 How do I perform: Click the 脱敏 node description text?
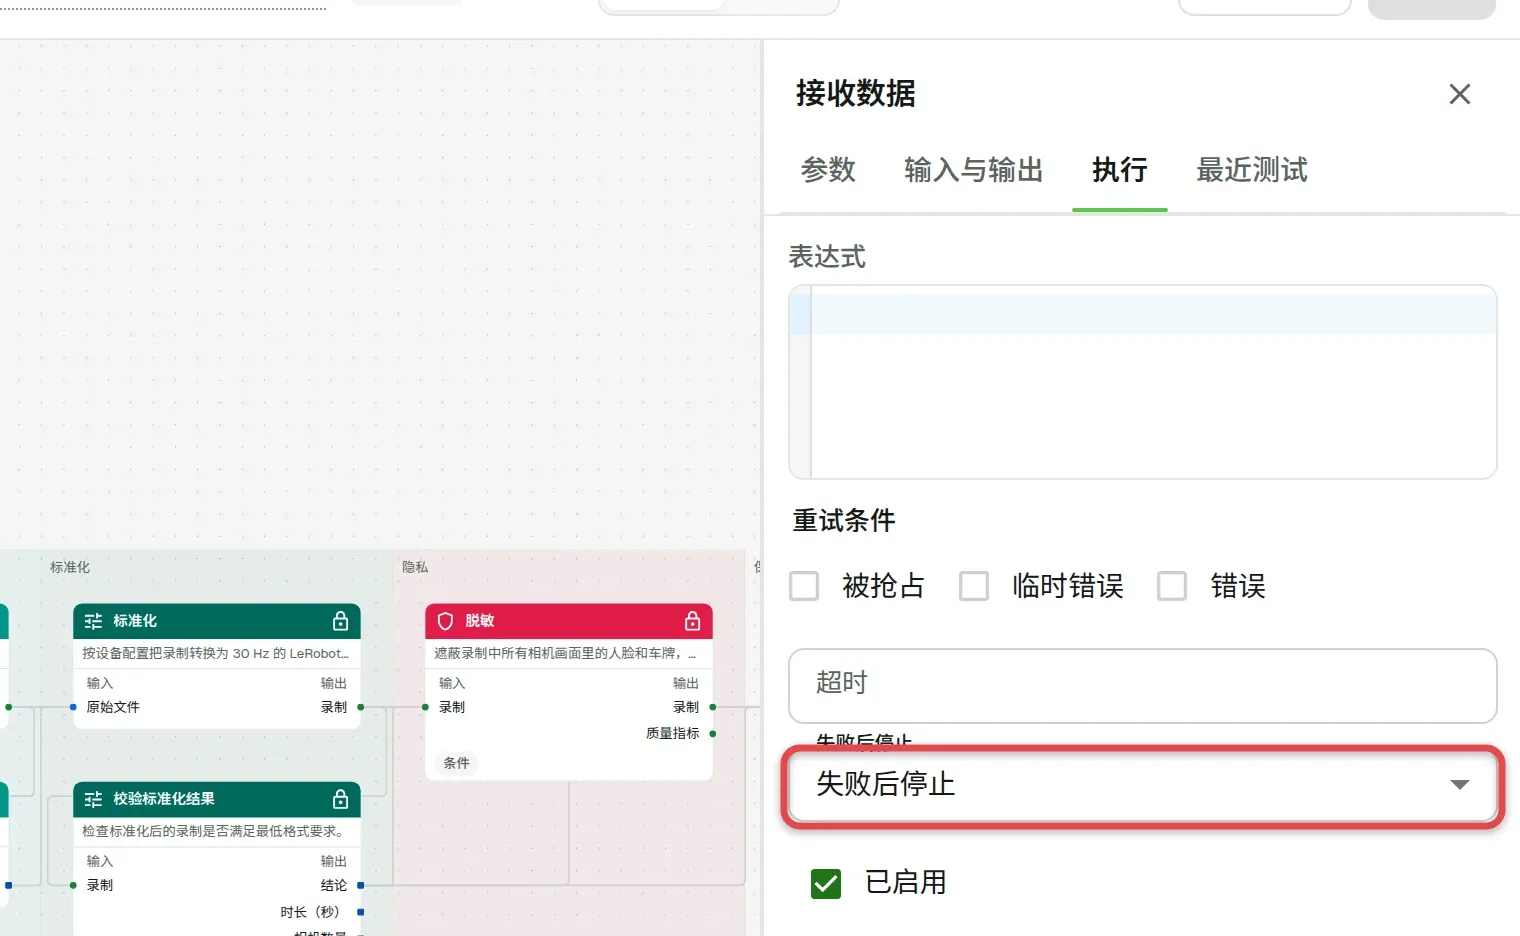tap(565, 653)
